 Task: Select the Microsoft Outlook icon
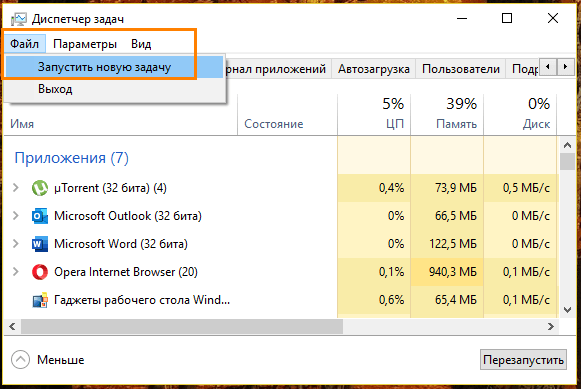click(40, 216)
